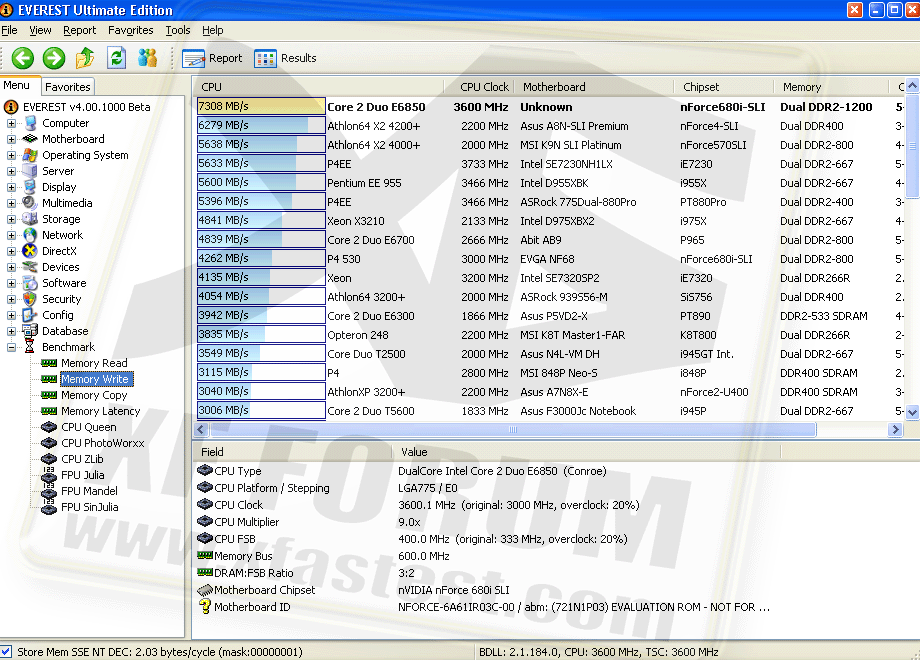Expand the Display tree node
This screenshot has height=660, width=920.
pos(11,187)
